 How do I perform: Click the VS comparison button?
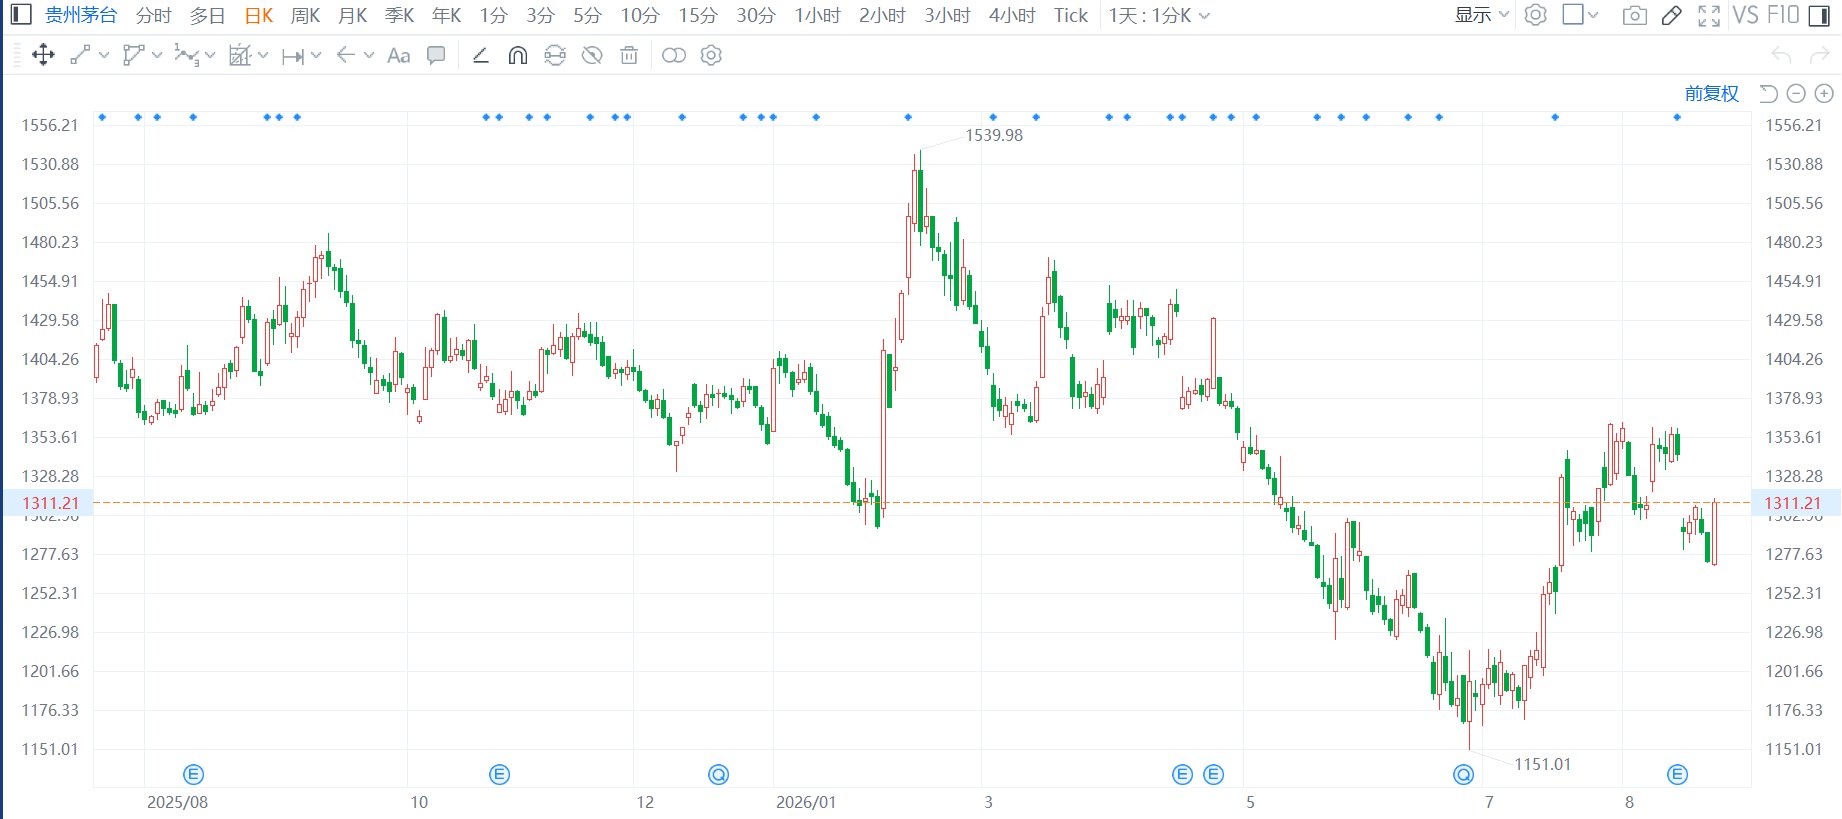1746,15
